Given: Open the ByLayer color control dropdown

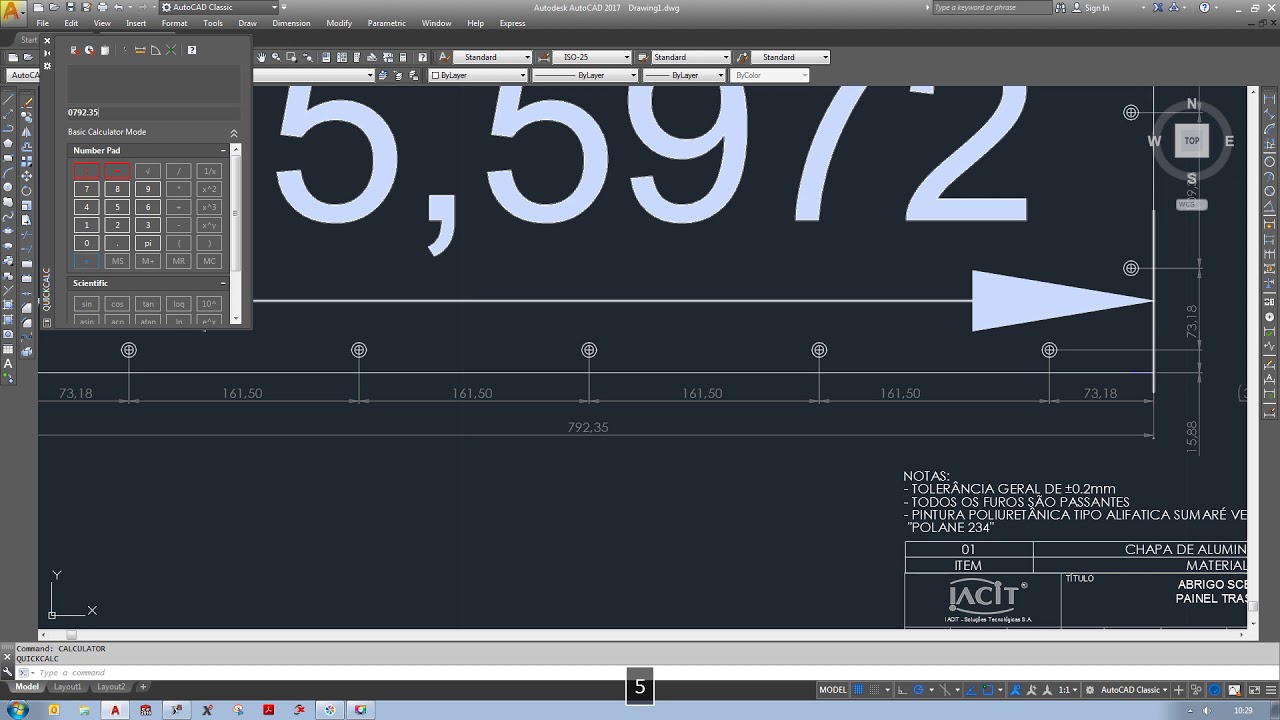Looking at the screenshot, I should click(478, 75).
